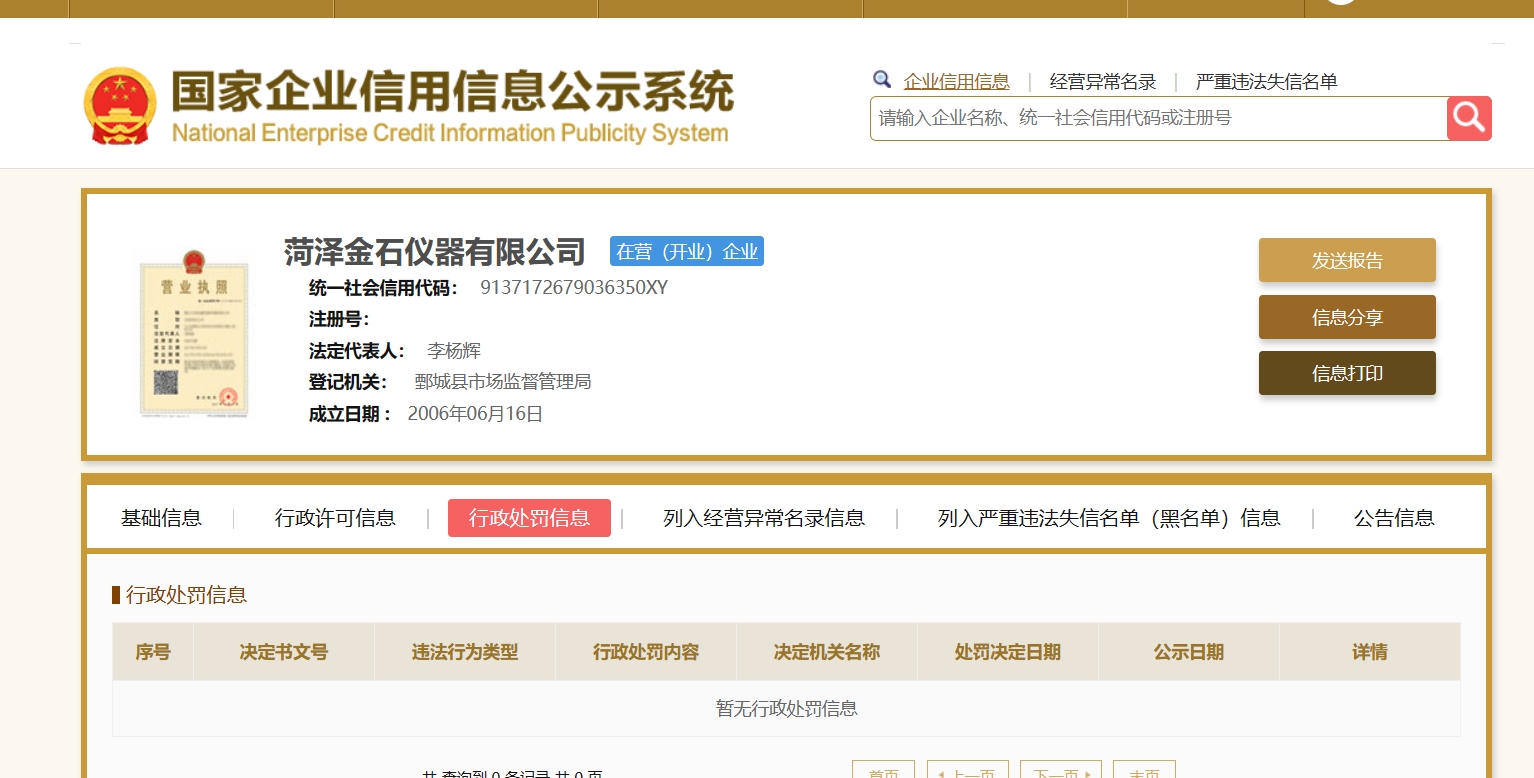
Task: Select the 企业信用信息 search category
Action: tap(957, 82)
